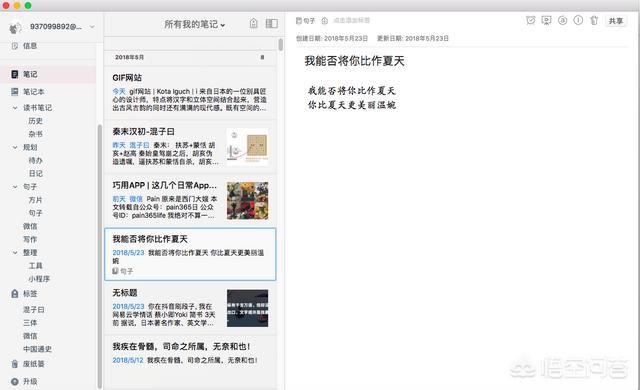Click 句子 notebook label in selected note card
Viewport: 640px width, 390px height.
pyautogui.click(x=122, y=271)
